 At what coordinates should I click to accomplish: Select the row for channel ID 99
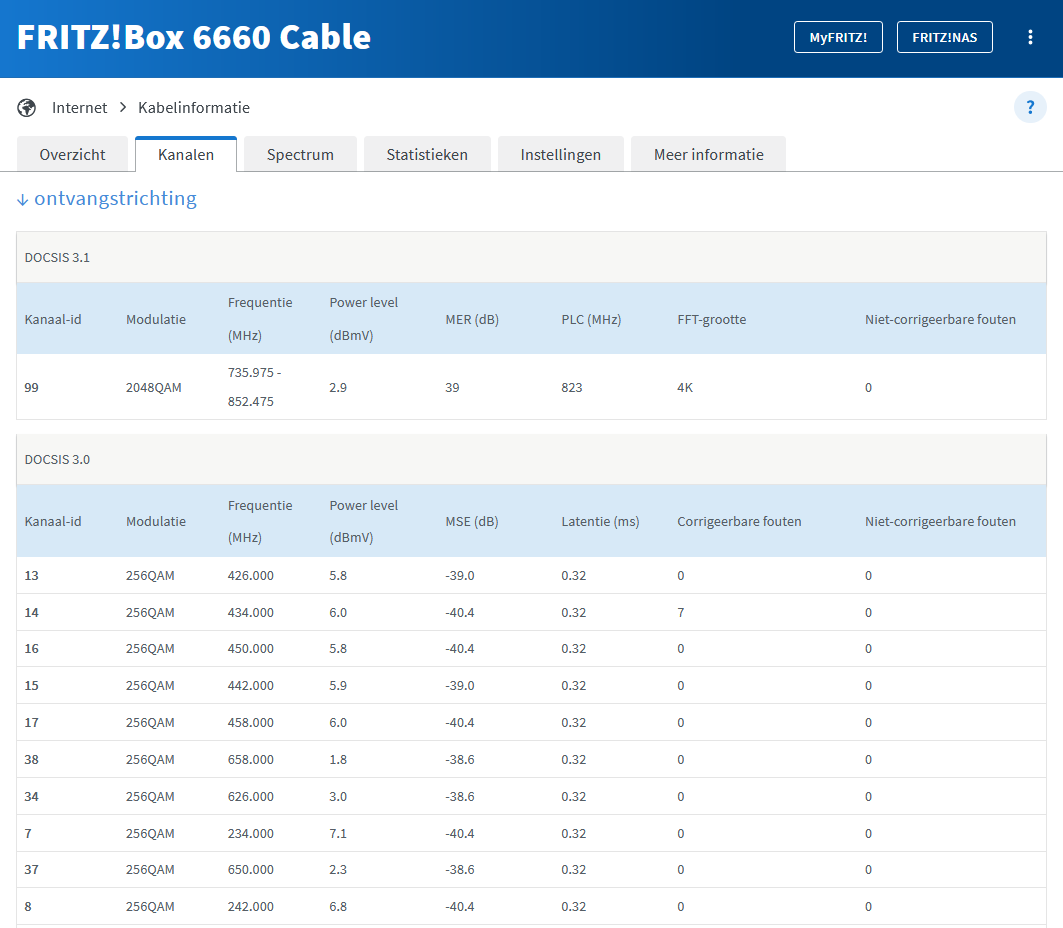(x=32, y=387)
